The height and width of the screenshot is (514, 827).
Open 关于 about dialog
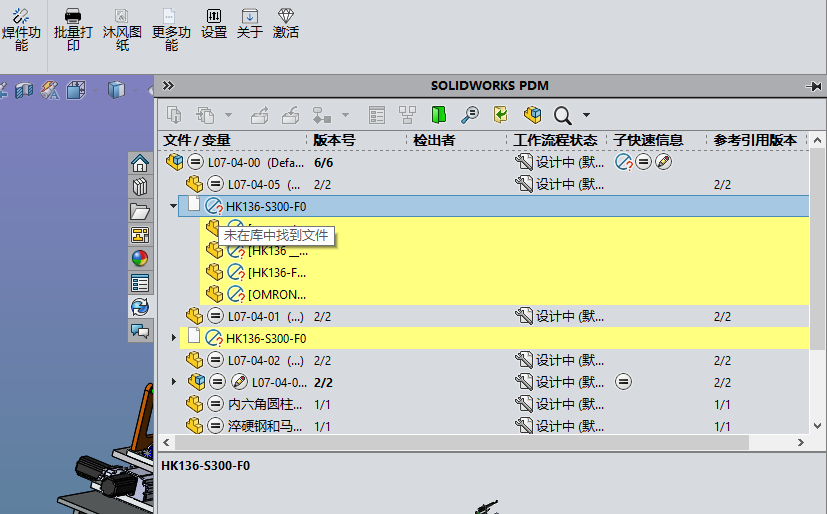249,24
